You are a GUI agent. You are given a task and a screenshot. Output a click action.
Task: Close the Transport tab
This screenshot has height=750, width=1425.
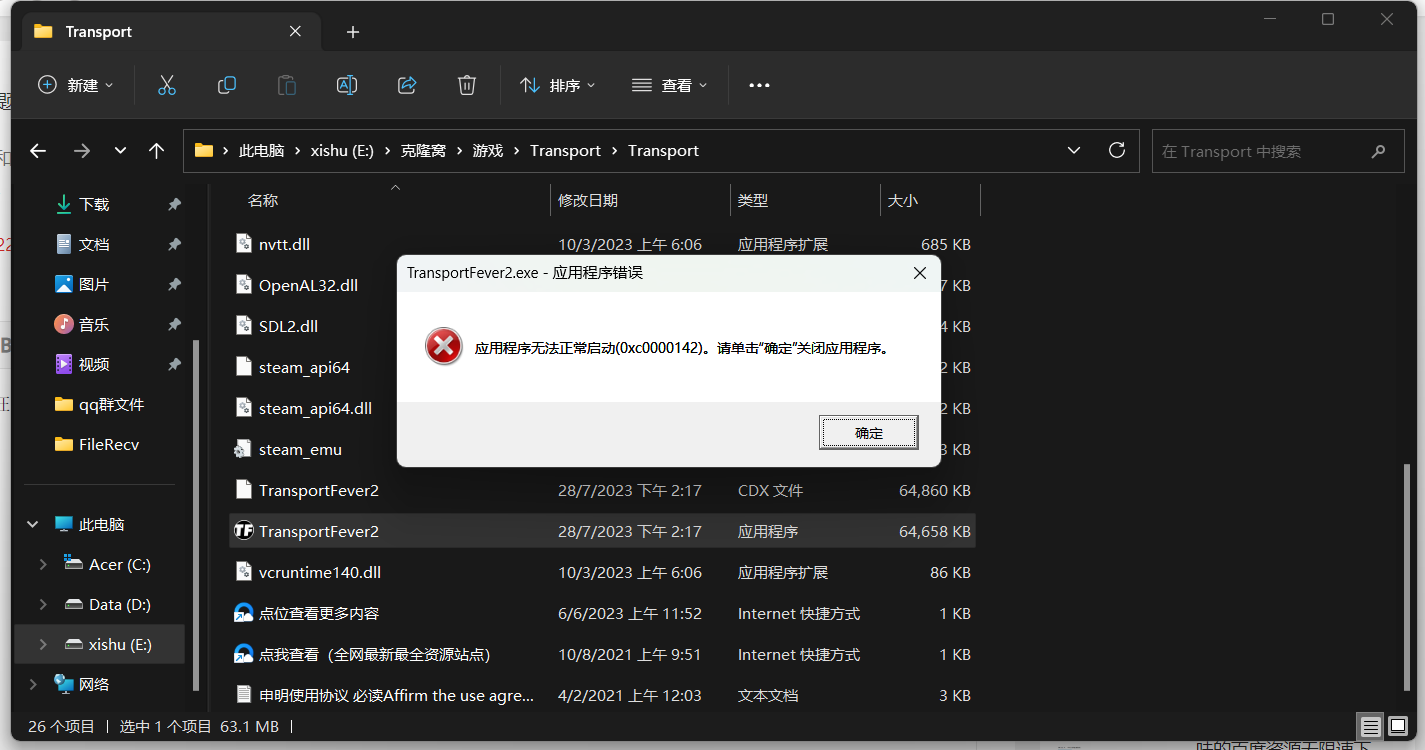295,31
